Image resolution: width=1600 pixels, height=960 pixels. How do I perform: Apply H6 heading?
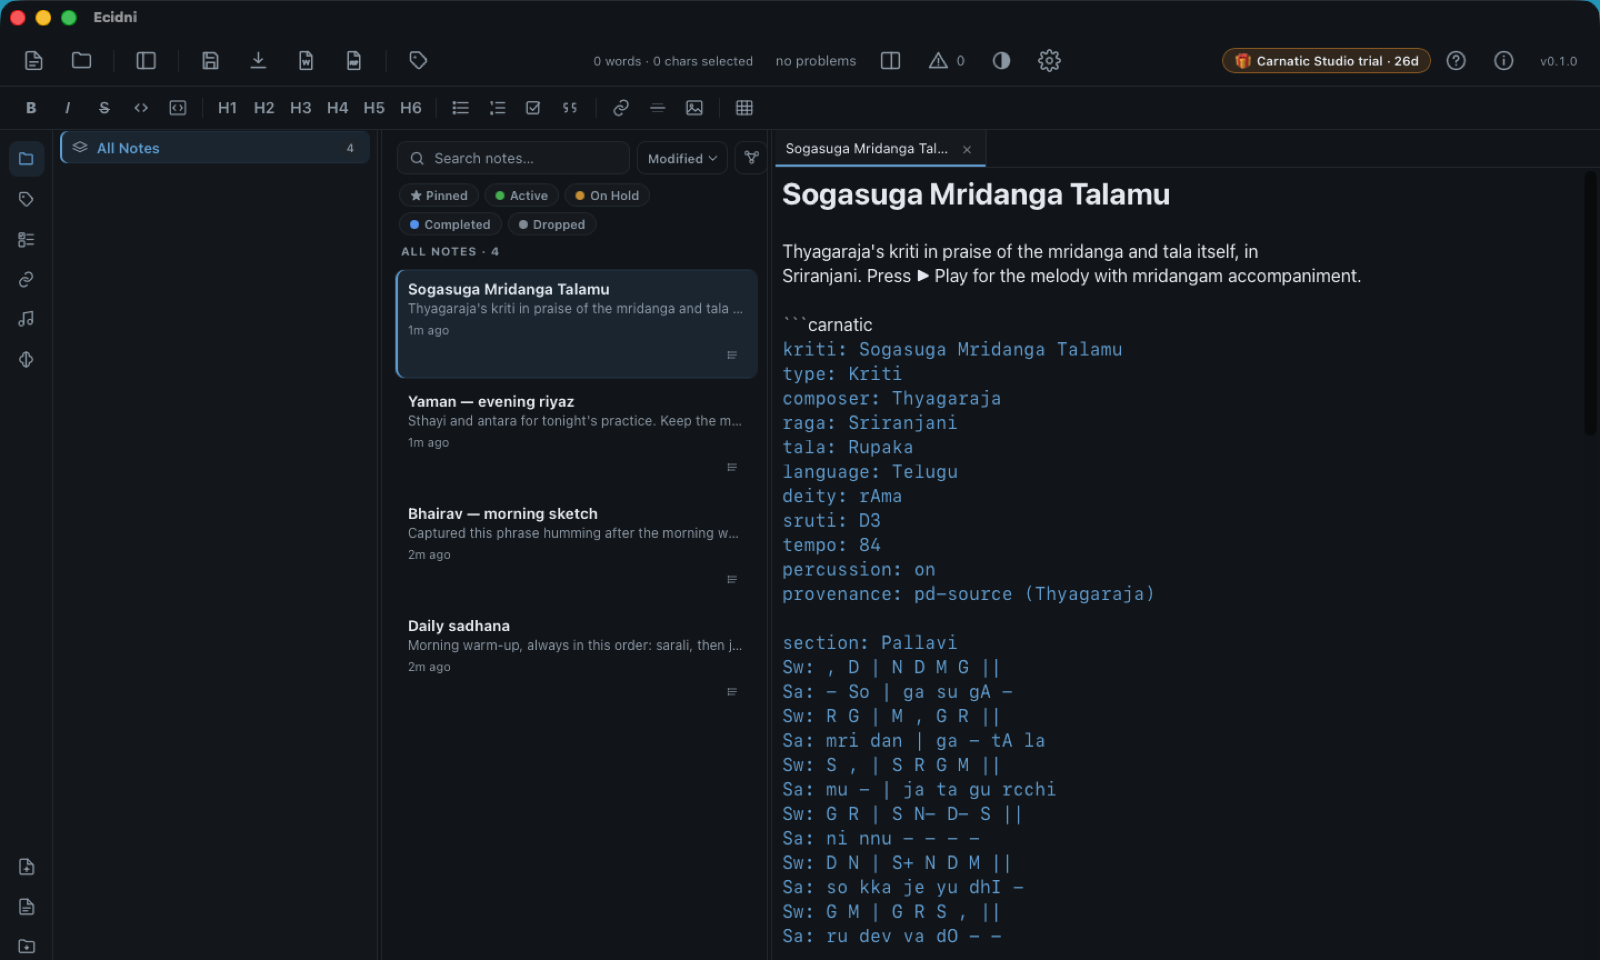pyautogui.click(x=411, y=108)
